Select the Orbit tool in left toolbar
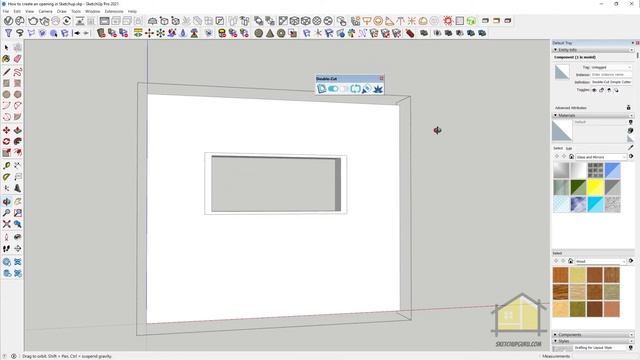Viewport: 640px width, 360px height. (7, 202)
